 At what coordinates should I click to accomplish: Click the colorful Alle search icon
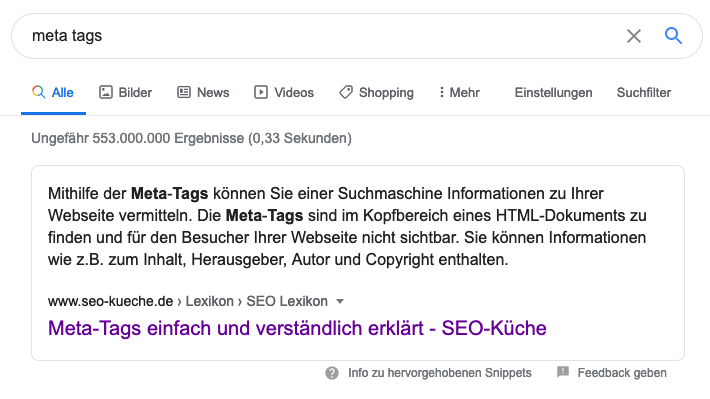click(x=38, y=92)
